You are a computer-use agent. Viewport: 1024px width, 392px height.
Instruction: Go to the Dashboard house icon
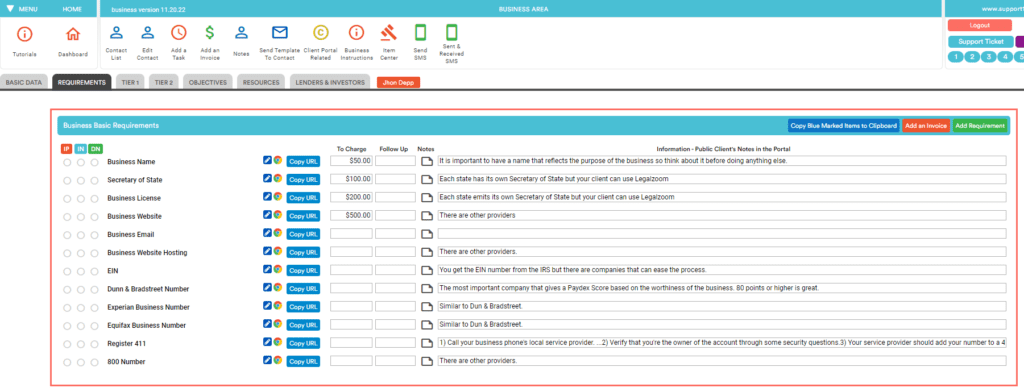(73, 35)
